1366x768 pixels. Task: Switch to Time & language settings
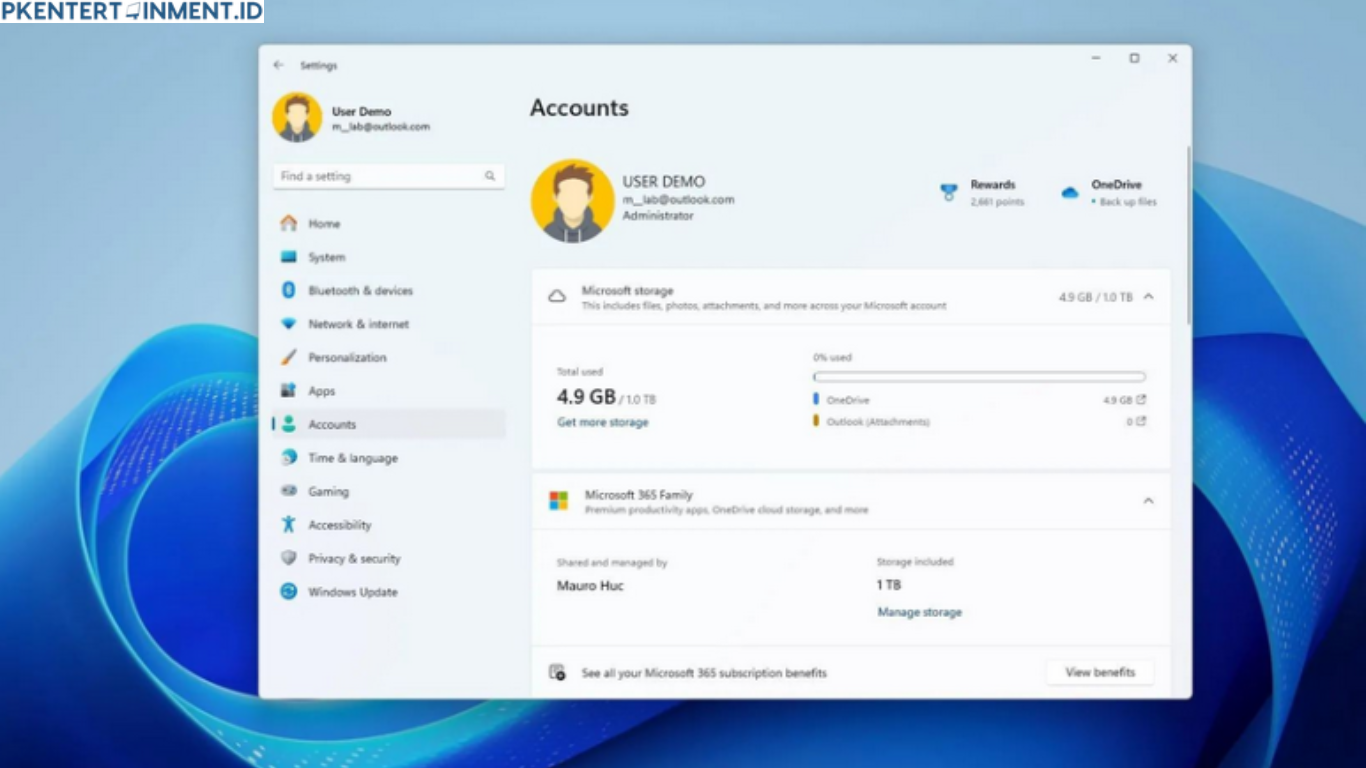pyautogui.click(x=351, y=458)
